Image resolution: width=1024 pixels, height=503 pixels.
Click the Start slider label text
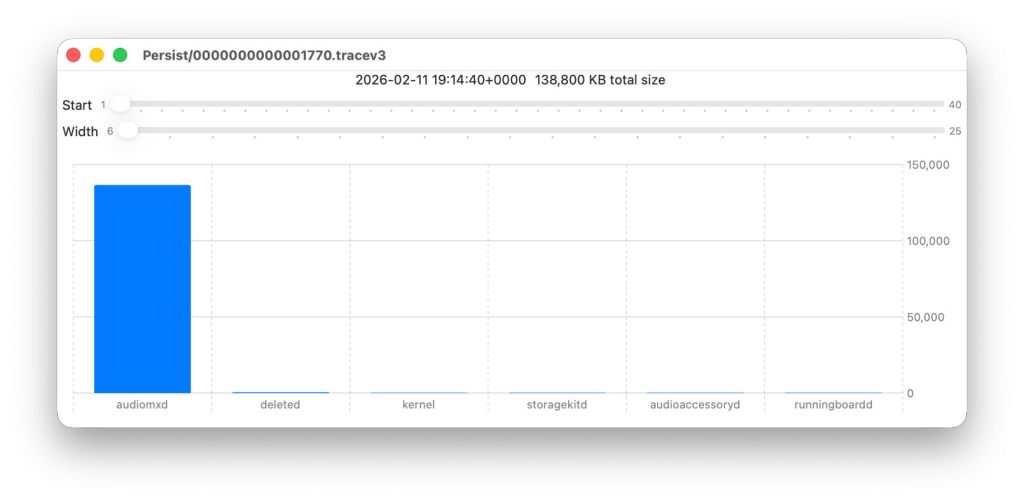[x=77, y=105]
